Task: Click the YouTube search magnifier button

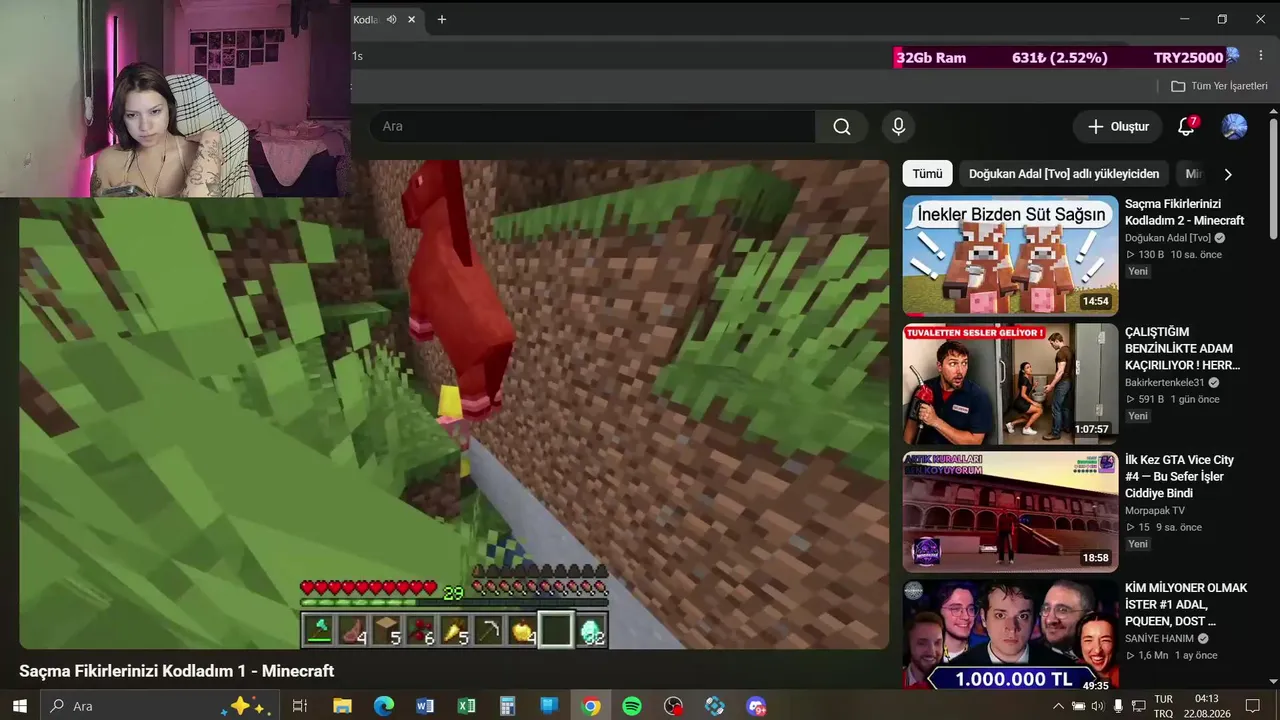Action: click(x=842, y=127)
